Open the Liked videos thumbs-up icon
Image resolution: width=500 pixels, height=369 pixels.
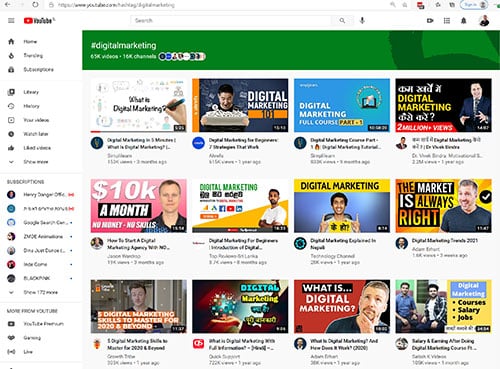click(x=11, y=148)
